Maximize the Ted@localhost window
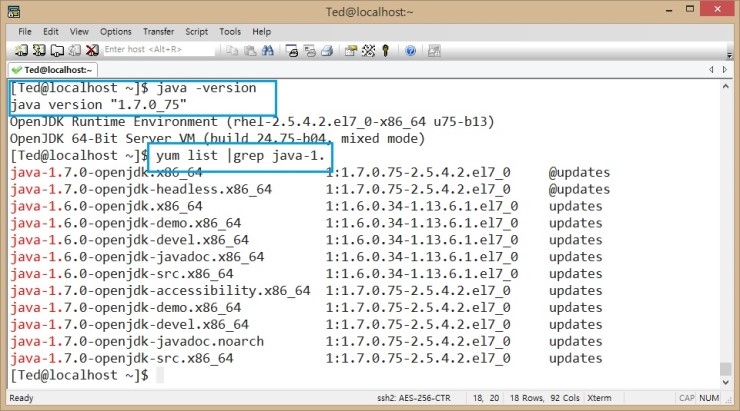This screenshot has width=740, height=411. pyautogui.click(x=690, y=9)
